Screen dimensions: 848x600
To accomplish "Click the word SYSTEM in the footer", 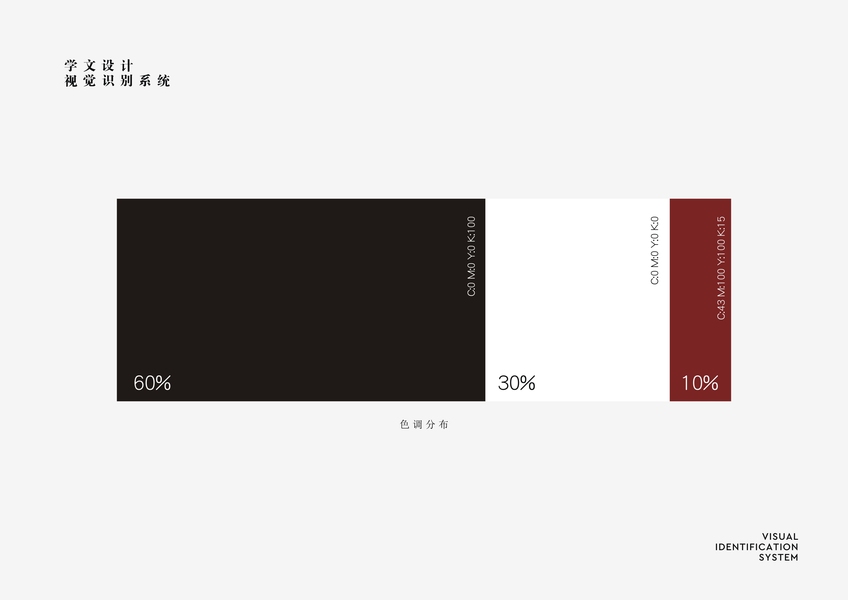I will [x=778, y=557].
